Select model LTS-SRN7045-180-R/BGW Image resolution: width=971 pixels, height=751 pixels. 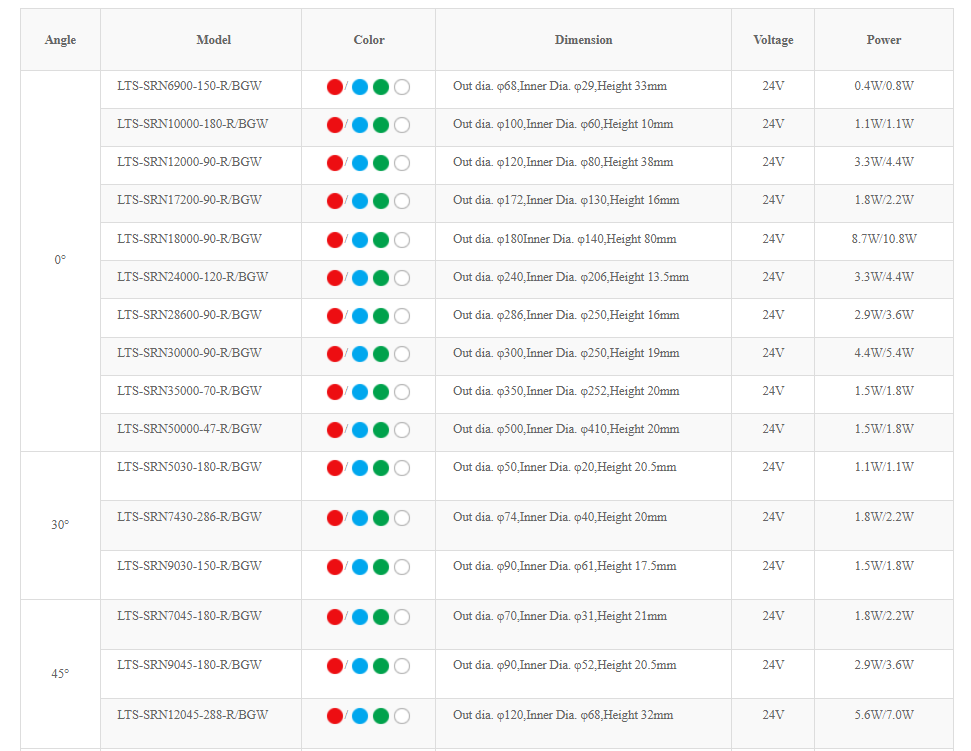coord(189,616)
